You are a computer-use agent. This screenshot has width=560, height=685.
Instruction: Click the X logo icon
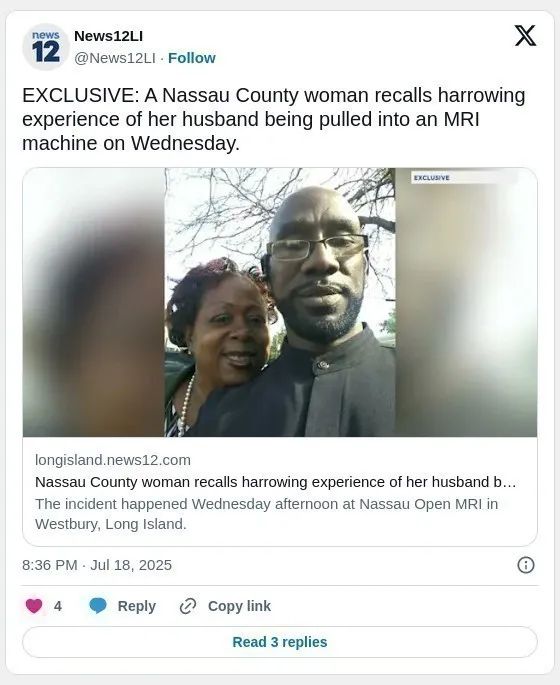[525, 35]
